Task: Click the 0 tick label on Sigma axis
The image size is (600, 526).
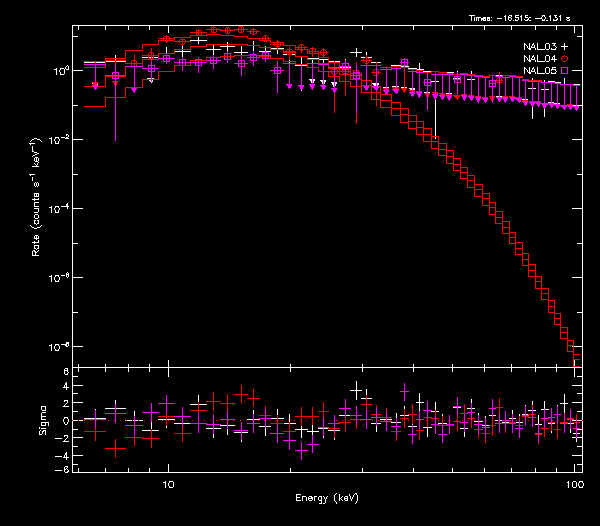Action: pyautogui.click(x=66, y=421)
